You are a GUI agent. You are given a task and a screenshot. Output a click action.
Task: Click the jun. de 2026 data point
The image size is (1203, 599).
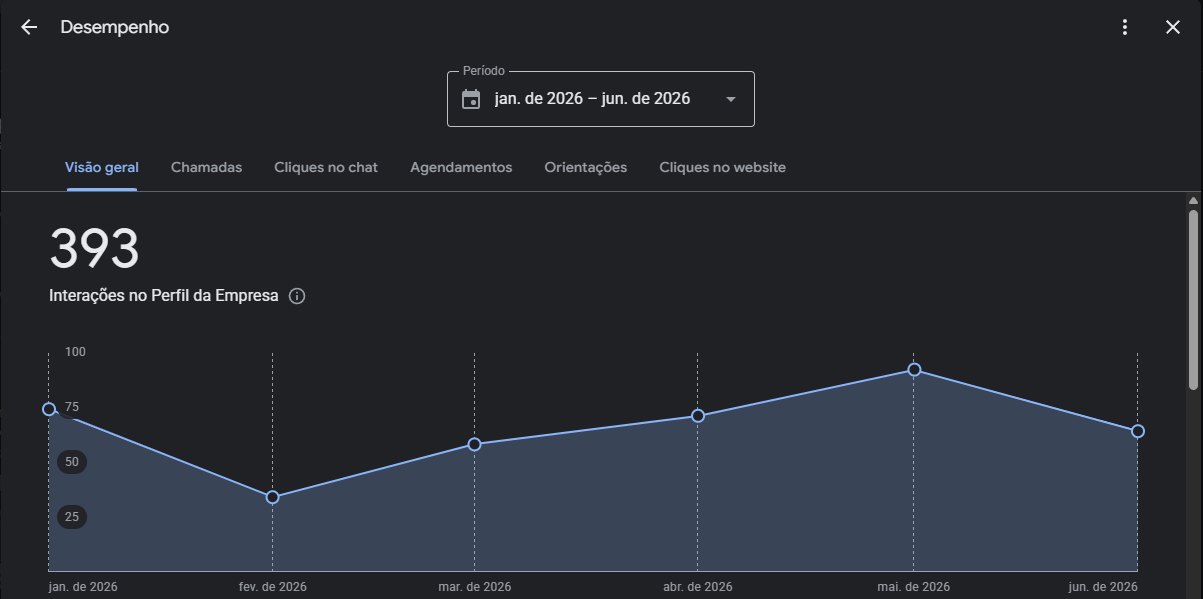tap(1138, 431)
